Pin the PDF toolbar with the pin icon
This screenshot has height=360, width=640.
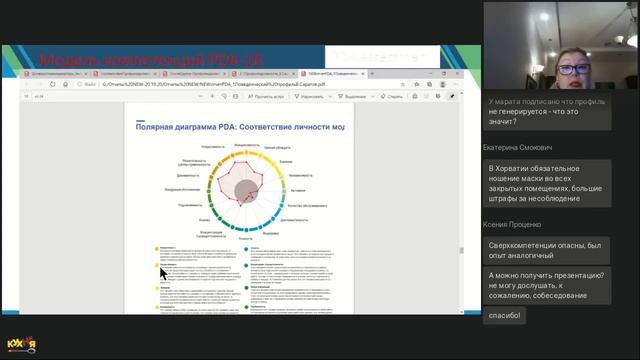(452, 96)
